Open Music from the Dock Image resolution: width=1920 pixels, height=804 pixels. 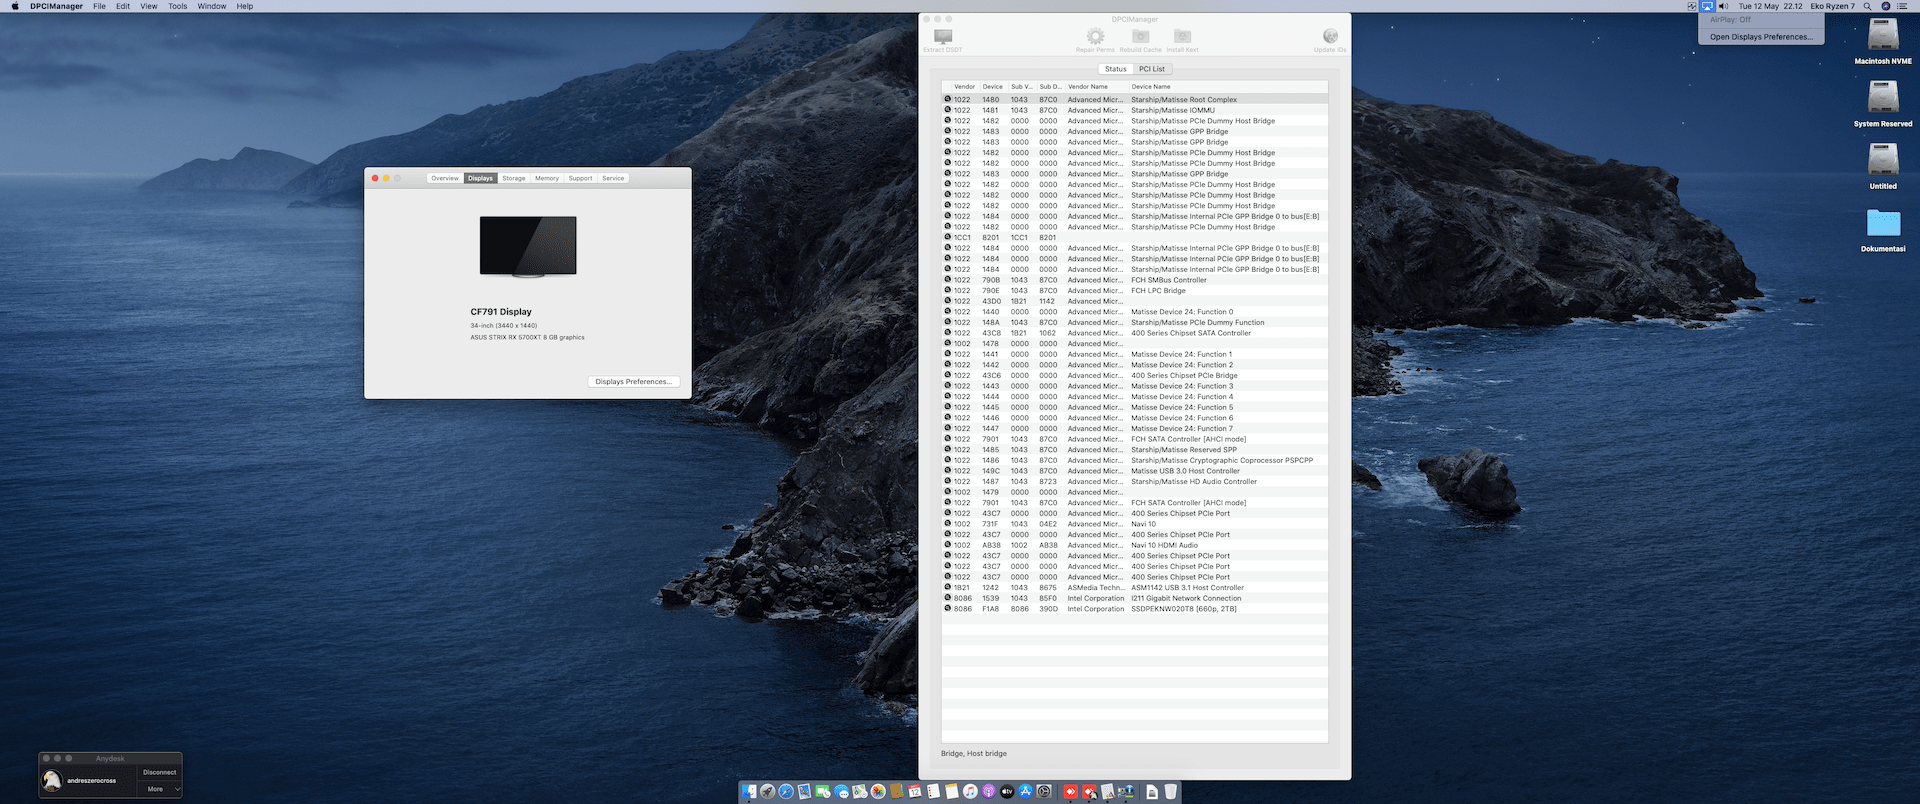click(970, 791)
